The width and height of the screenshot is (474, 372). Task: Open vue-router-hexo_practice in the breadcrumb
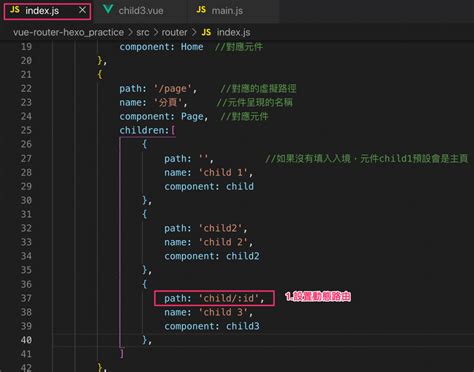(x=68, y=32)
